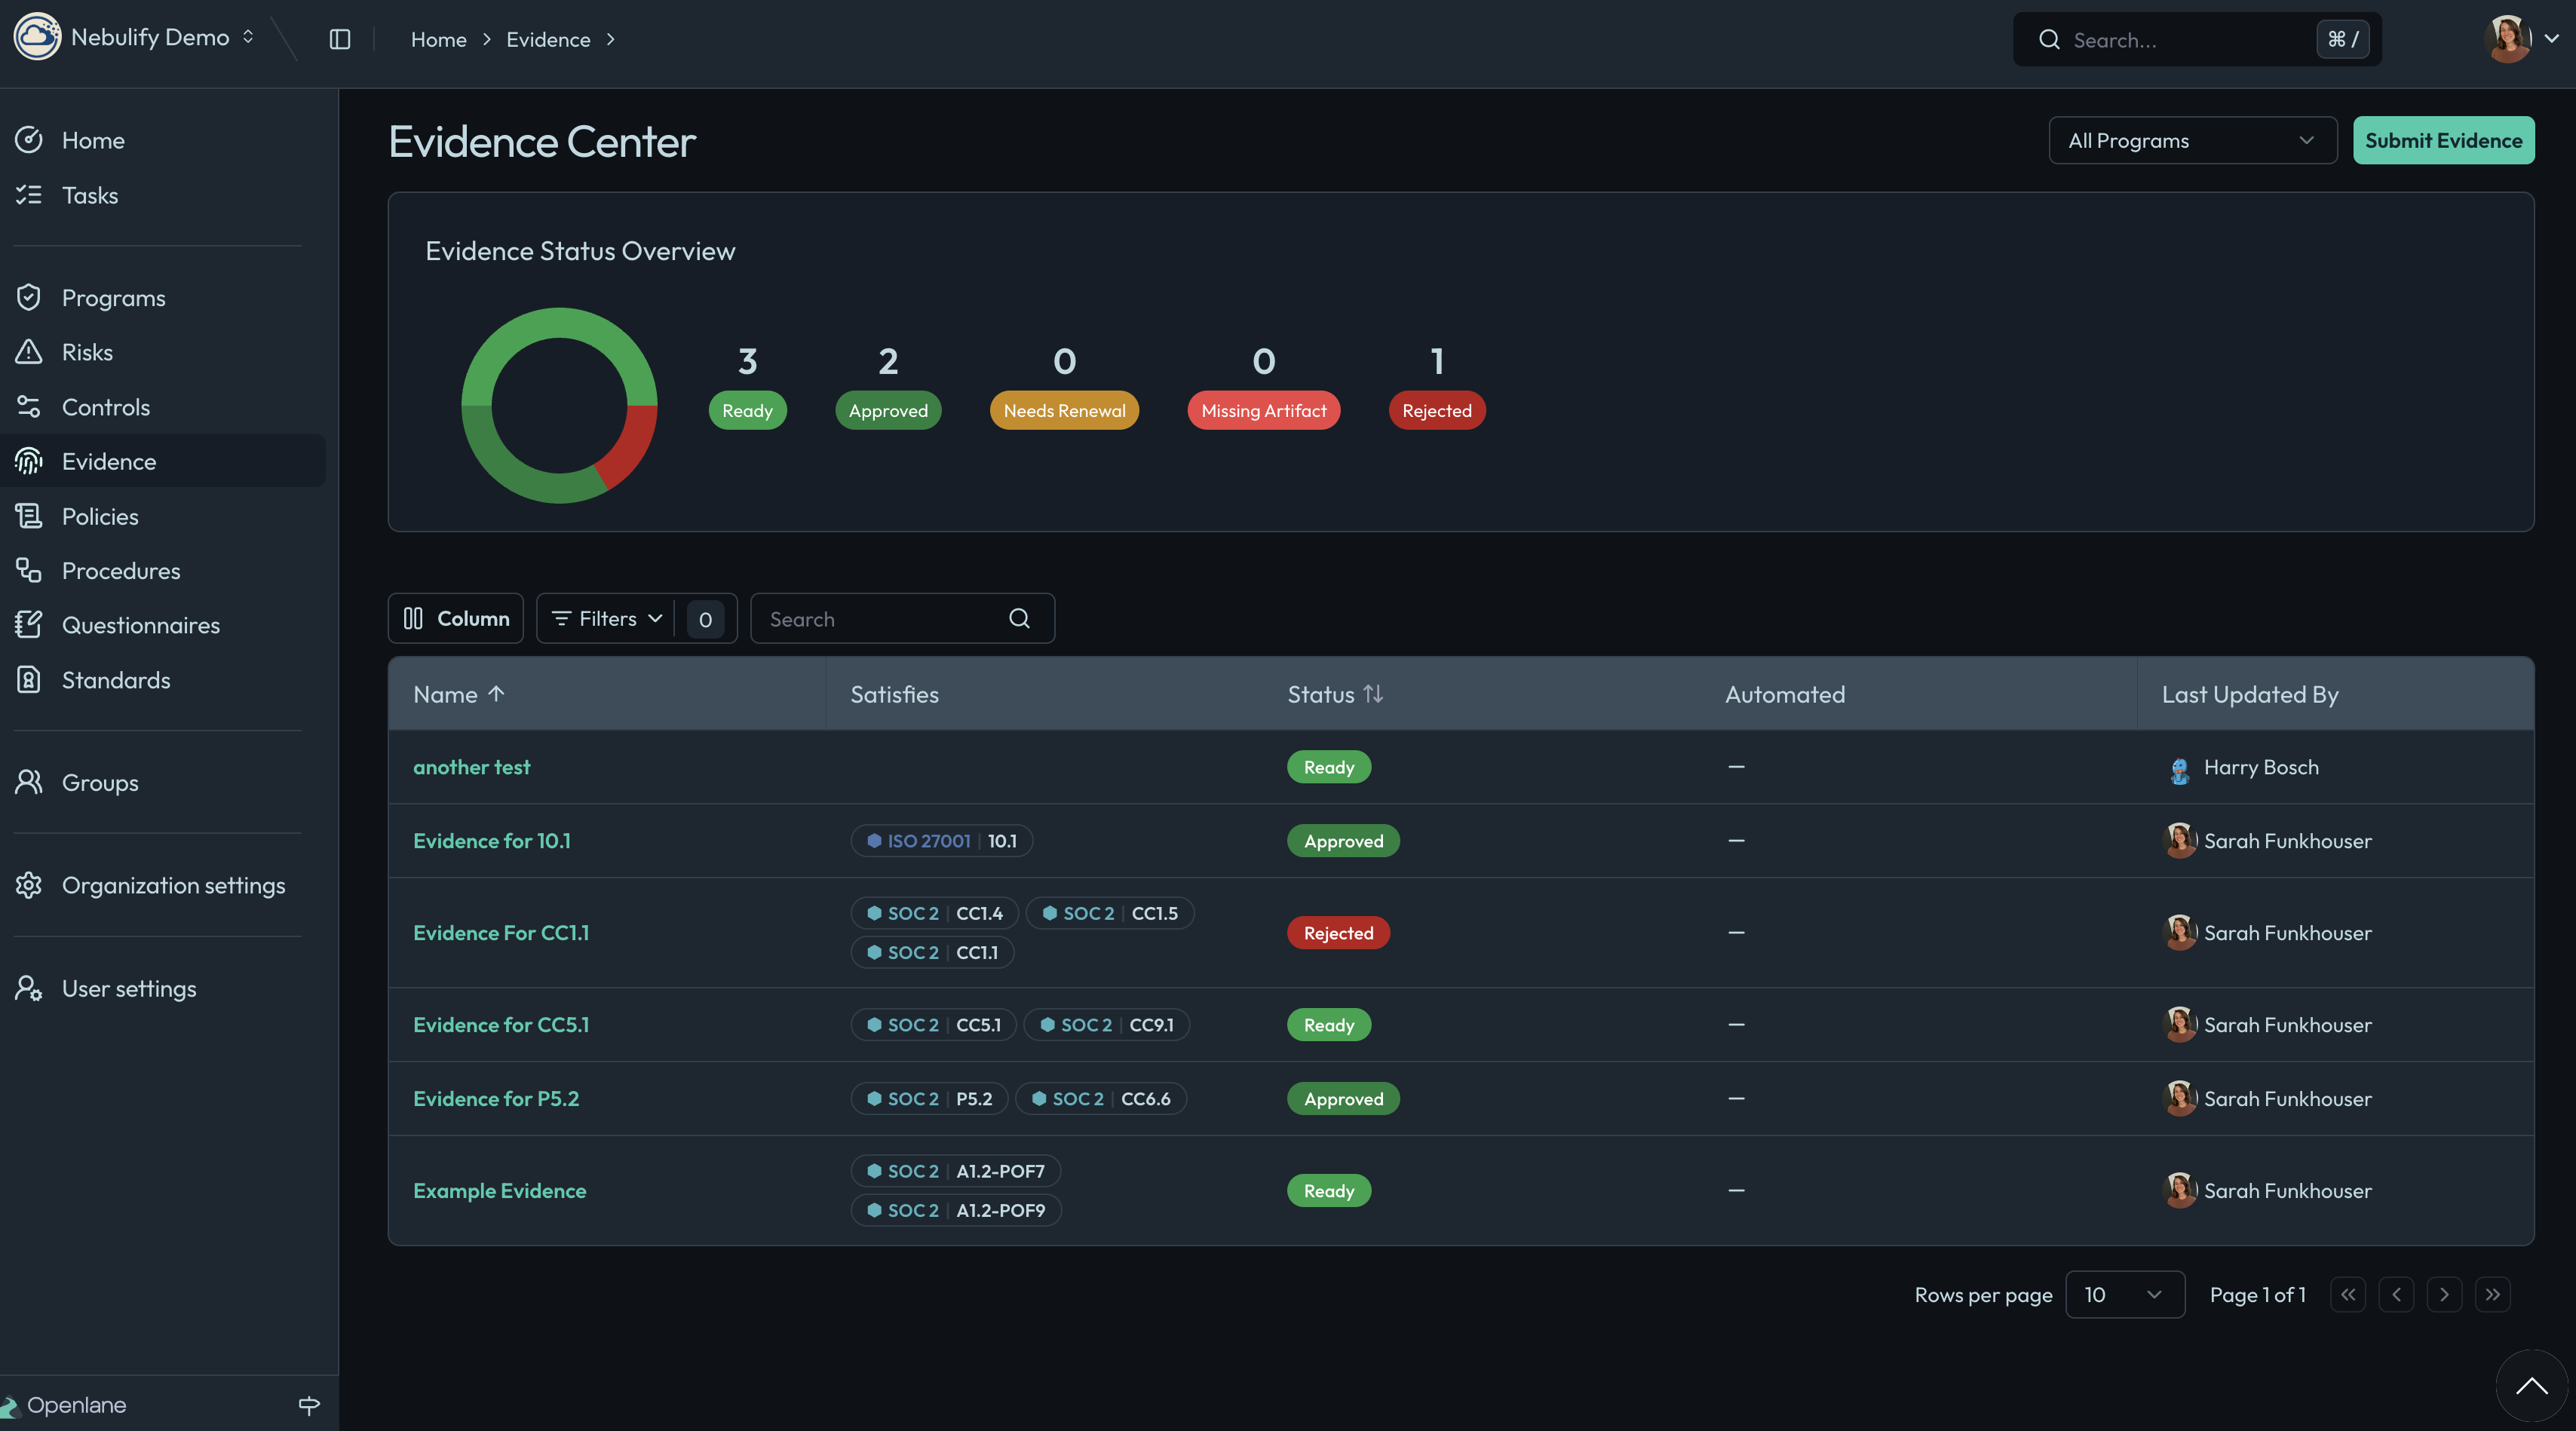Click the Submit Evidence button
The width and height of the screenshot is (2576, 1431).
click(2444, 140)
